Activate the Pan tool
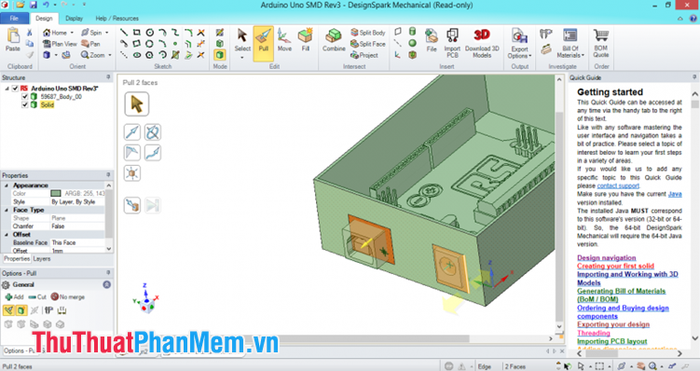The height and width of the screenshot is (371, 700). coord(91,44)
